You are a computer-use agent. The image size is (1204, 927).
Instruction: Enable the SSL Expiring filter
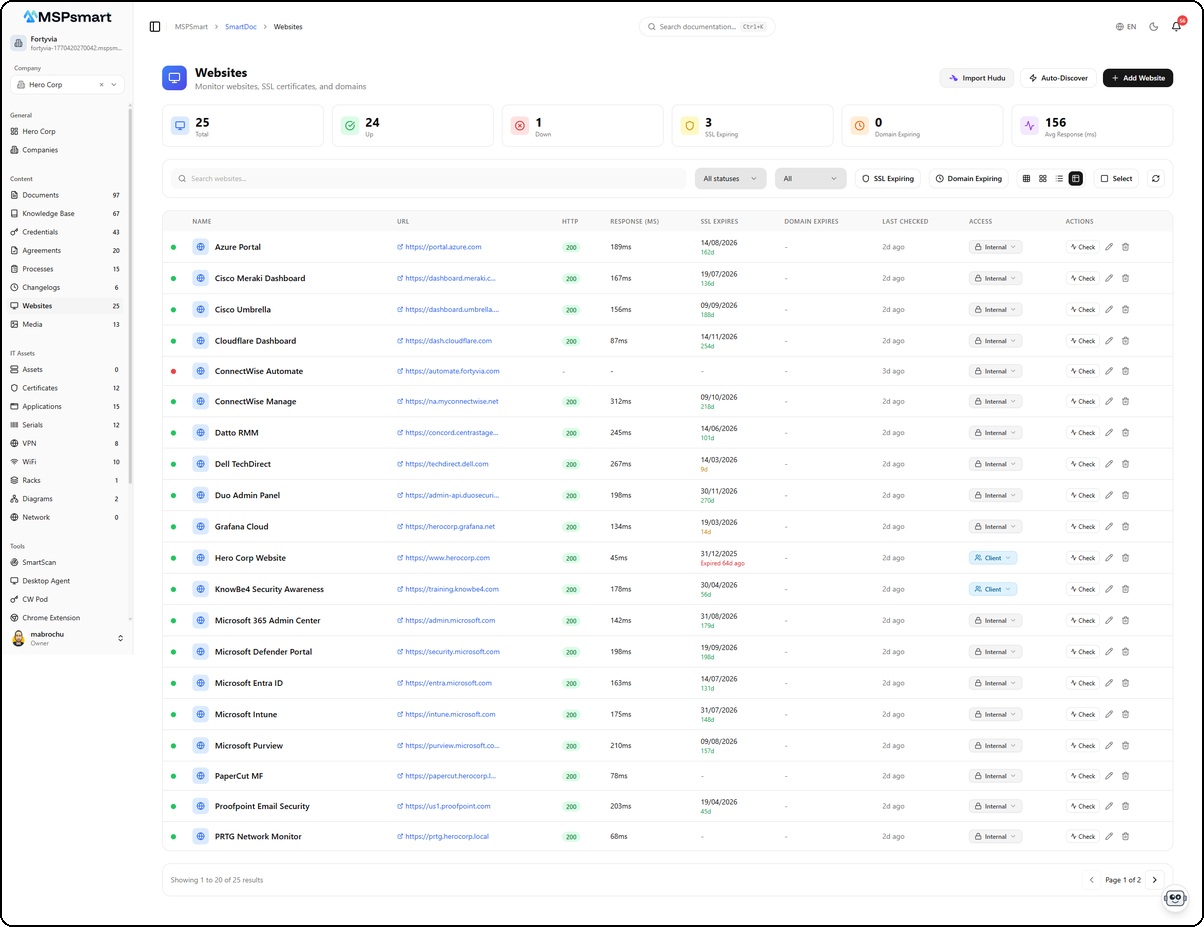(x=886, y=178)
